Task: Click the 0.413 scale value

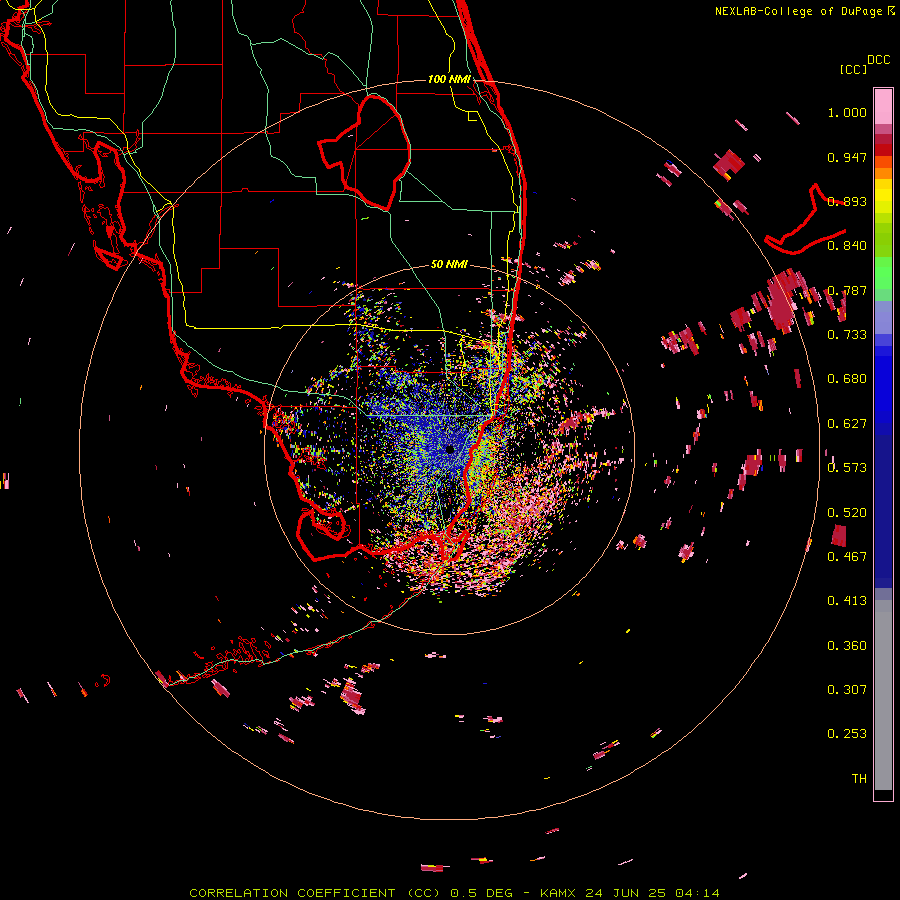Action: click(847, 601)
